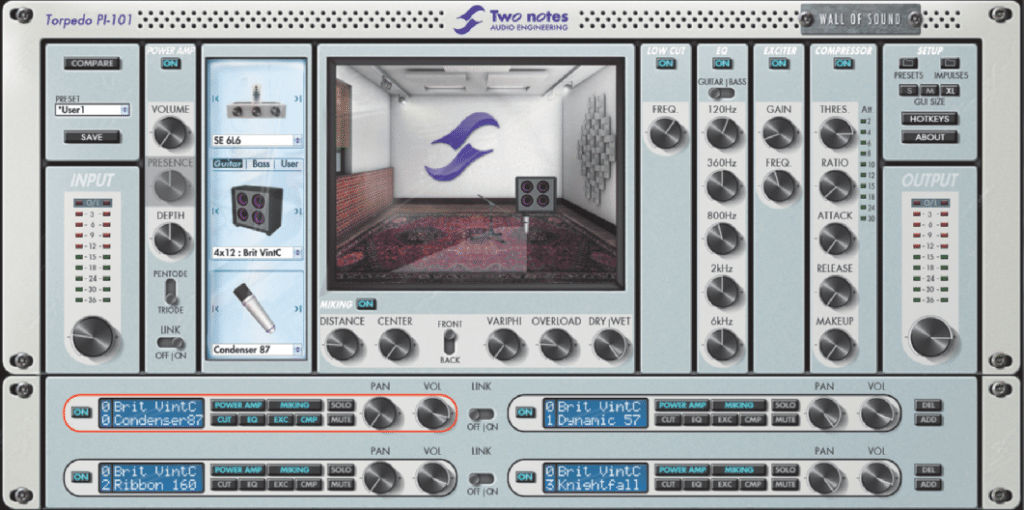Screen dimensions: 1024x510
Task: Click the 4x12 cabinet picture
Action: [257, 209]
